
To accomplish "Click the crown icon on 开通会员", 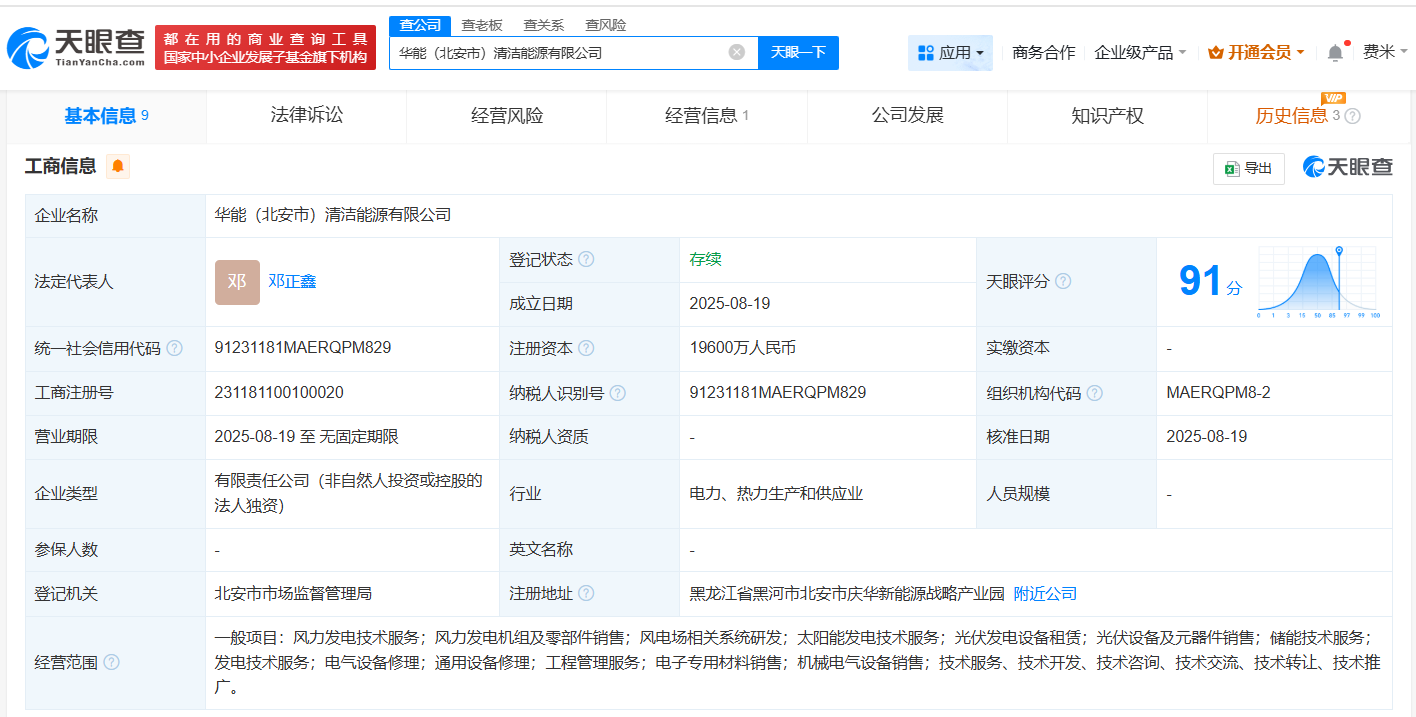I will 1216,51.
